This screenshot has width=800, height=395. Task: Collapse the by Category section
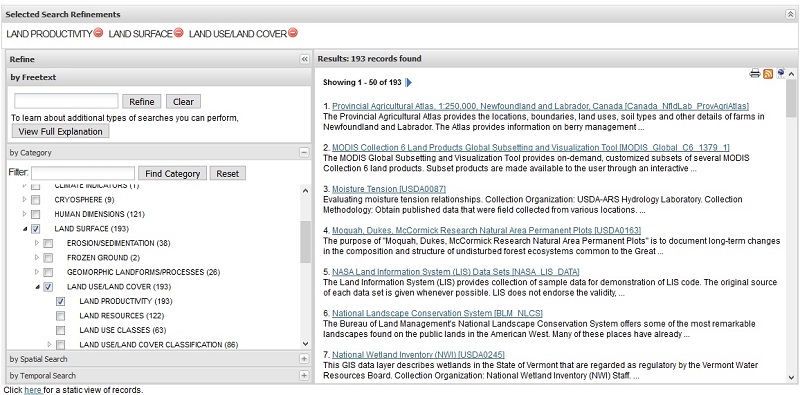pyautogui.click(x=304, y=153)
